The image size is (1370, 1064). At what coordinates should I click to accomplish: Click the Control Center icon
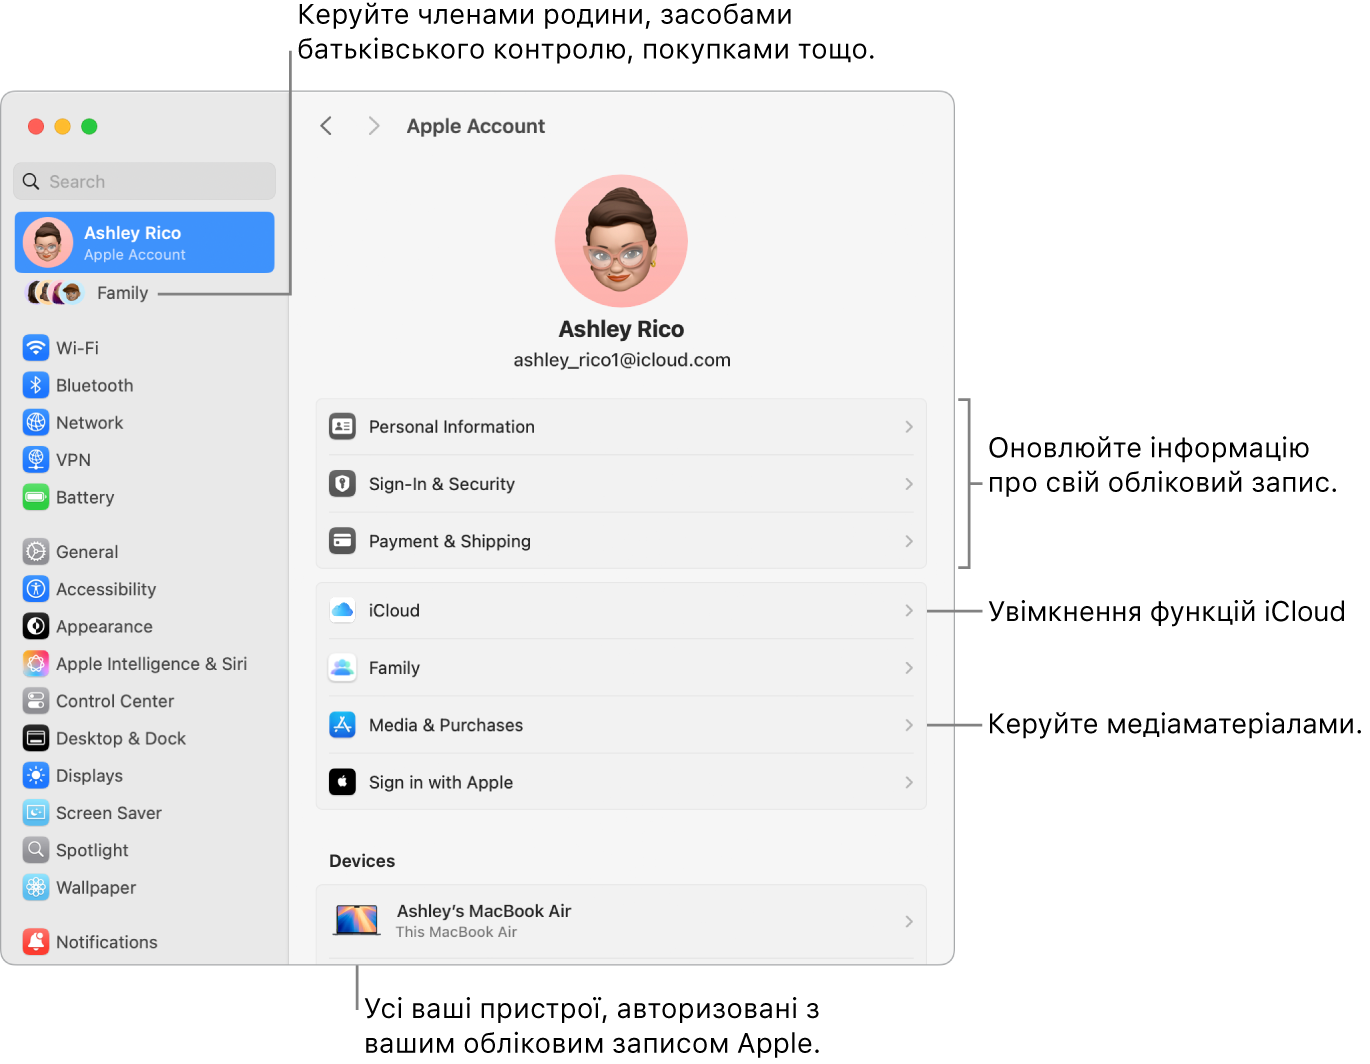[x=36, y=701]
